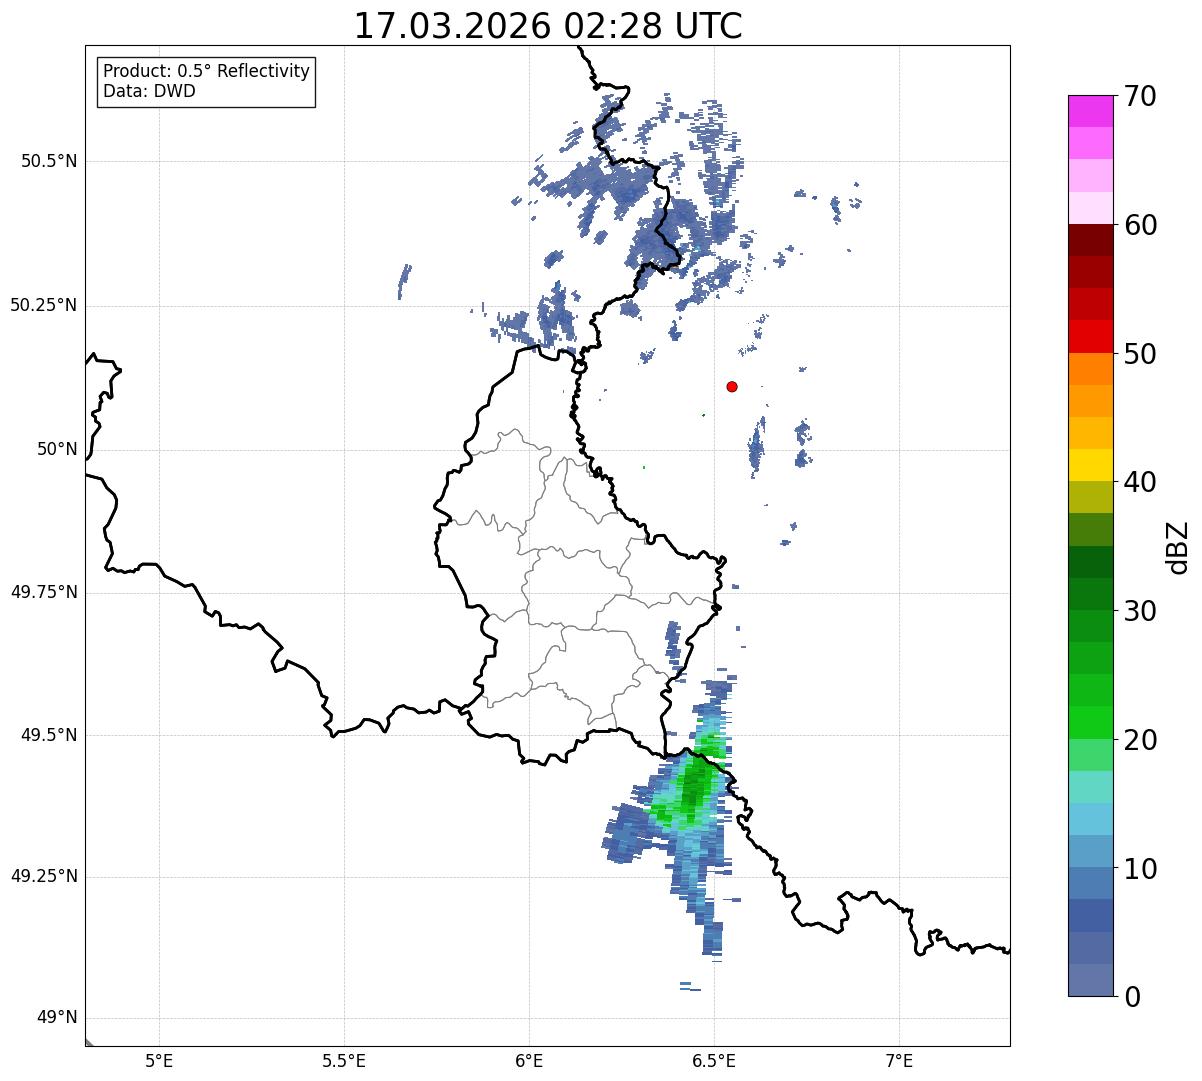Click the "dBZ" colorbar label
The image size is (1202, 1081).
(1178, 546)
